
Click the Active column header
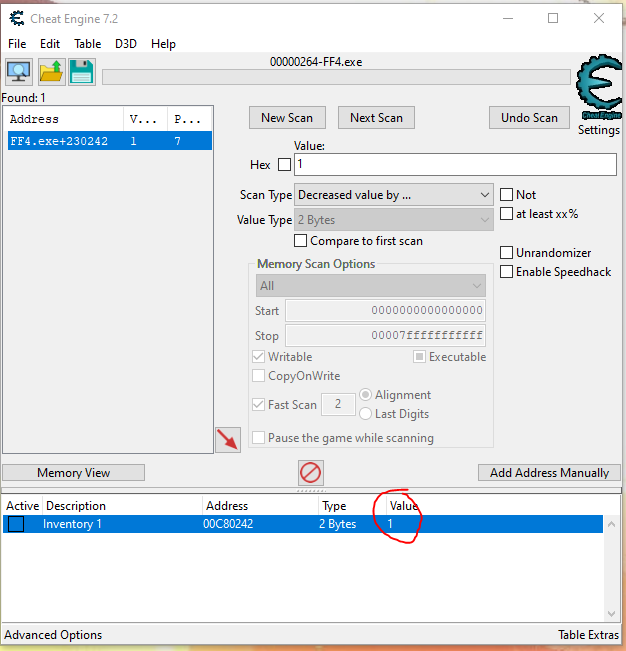point(22,506)
